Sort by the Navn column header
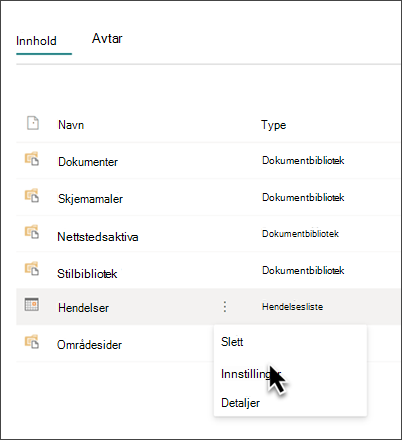This screenshot has height=440, width=402. [71, 125]
